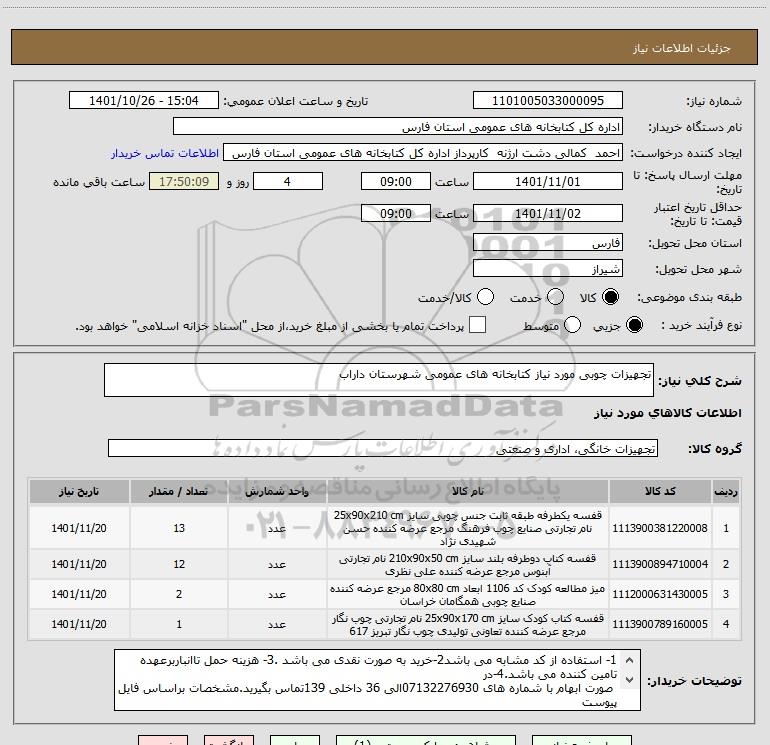
Task: Click the row 1 single-sided shelf description
Action: pyautogui.click(x=468, y=528)
